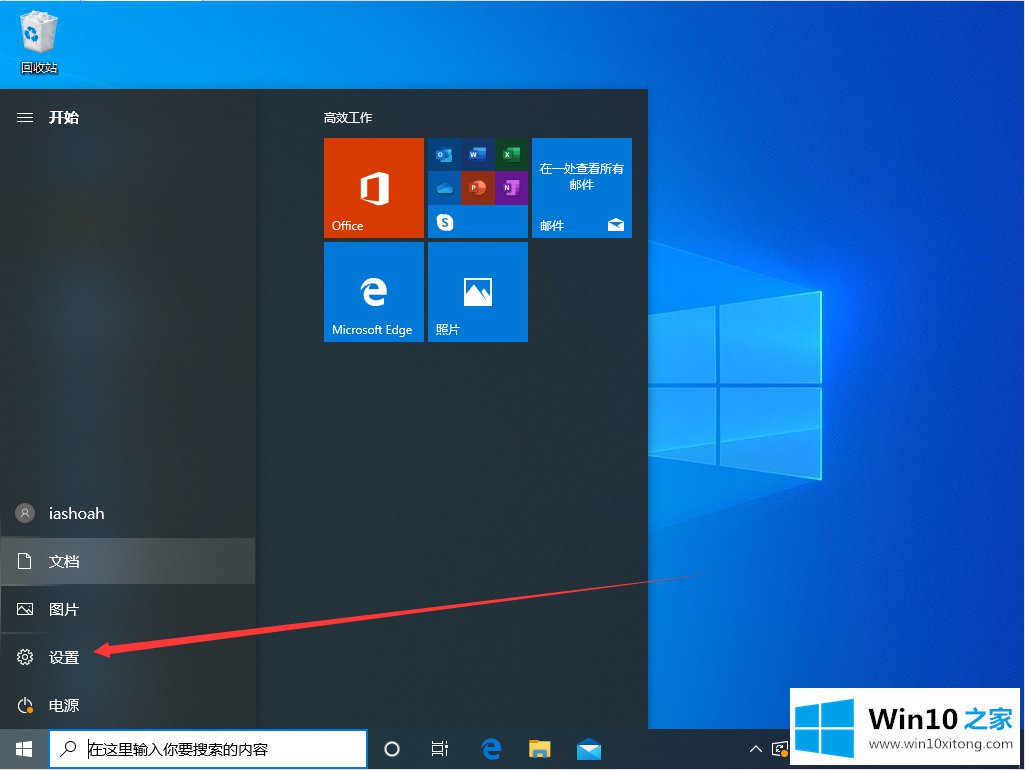
Task: Open File Explorer from taskbar
Action: 540,749
